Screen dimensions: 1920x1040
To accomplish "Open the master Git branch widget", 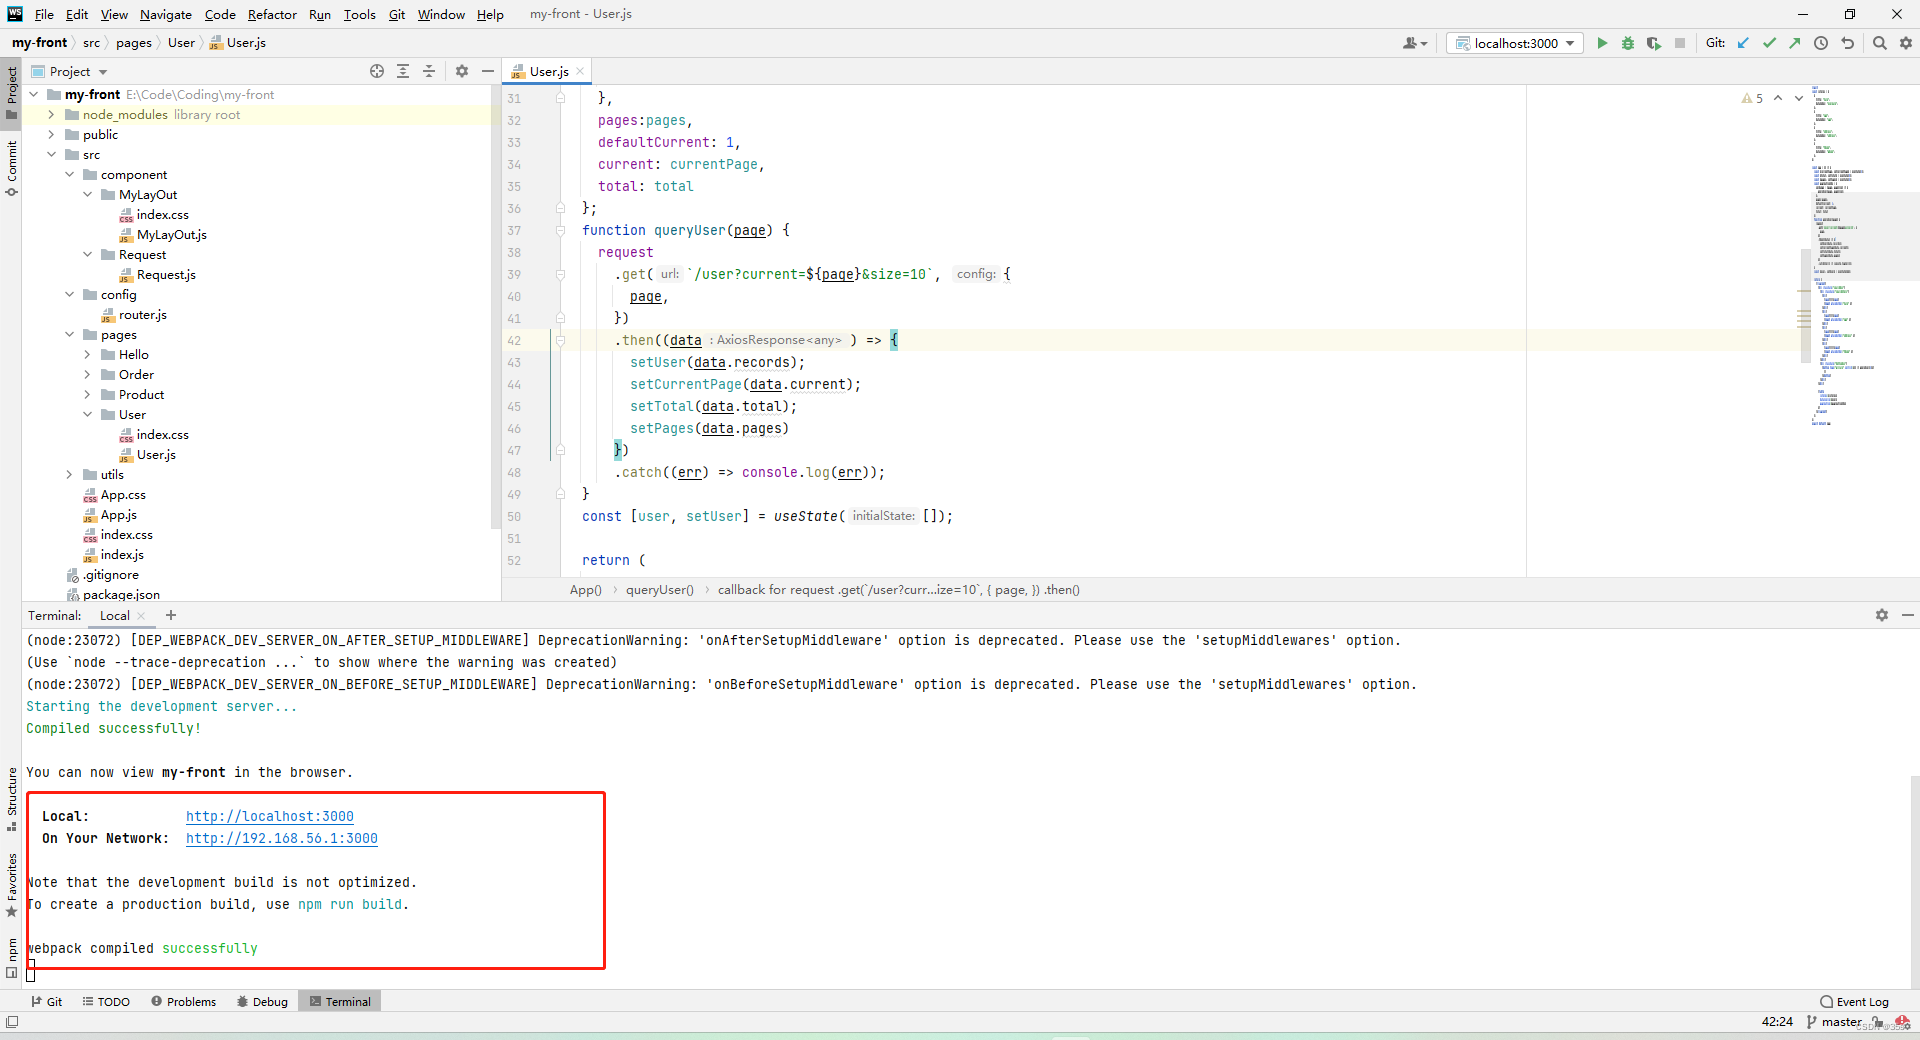I will pos(1834,1022).
